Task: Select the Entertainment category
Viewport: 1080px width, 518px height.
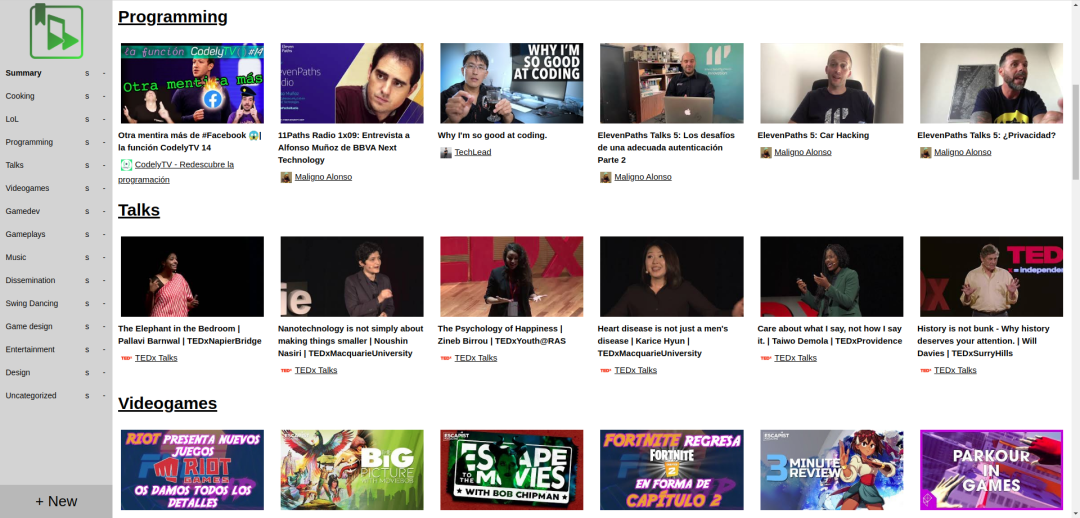Action: click(x=30, y=349)
